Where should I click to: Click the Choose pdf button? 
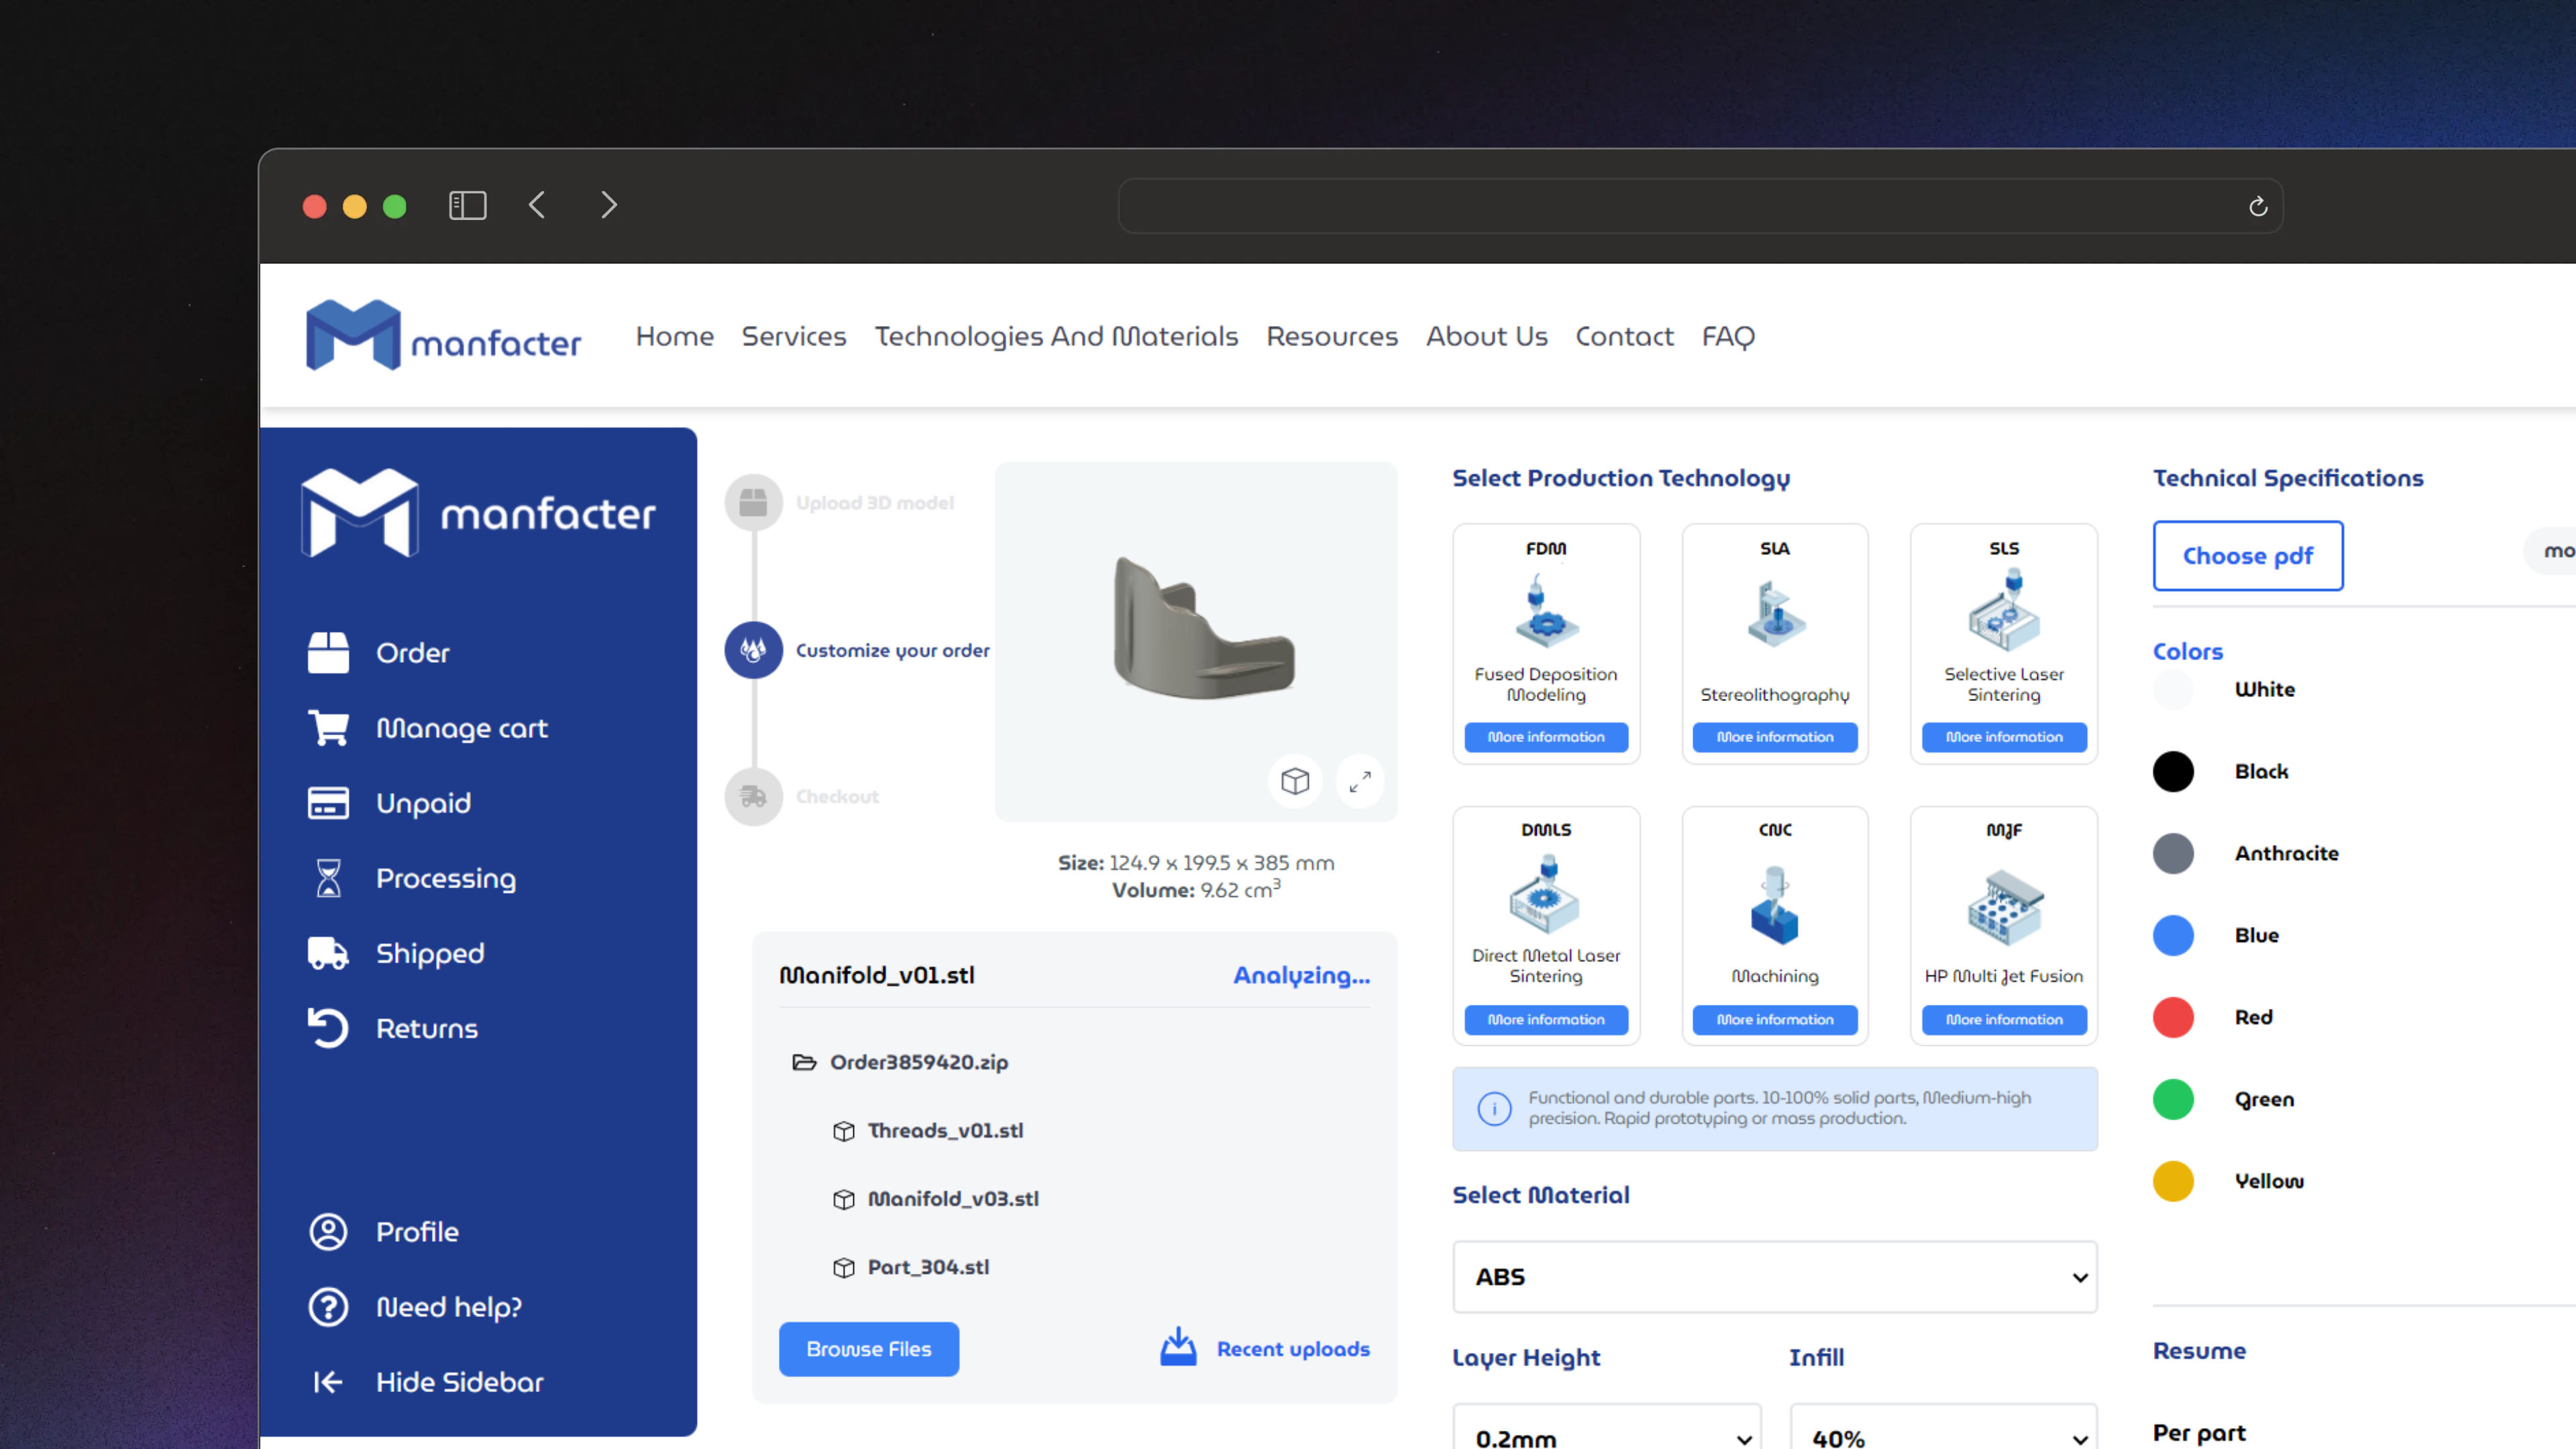pos(2248,555)
